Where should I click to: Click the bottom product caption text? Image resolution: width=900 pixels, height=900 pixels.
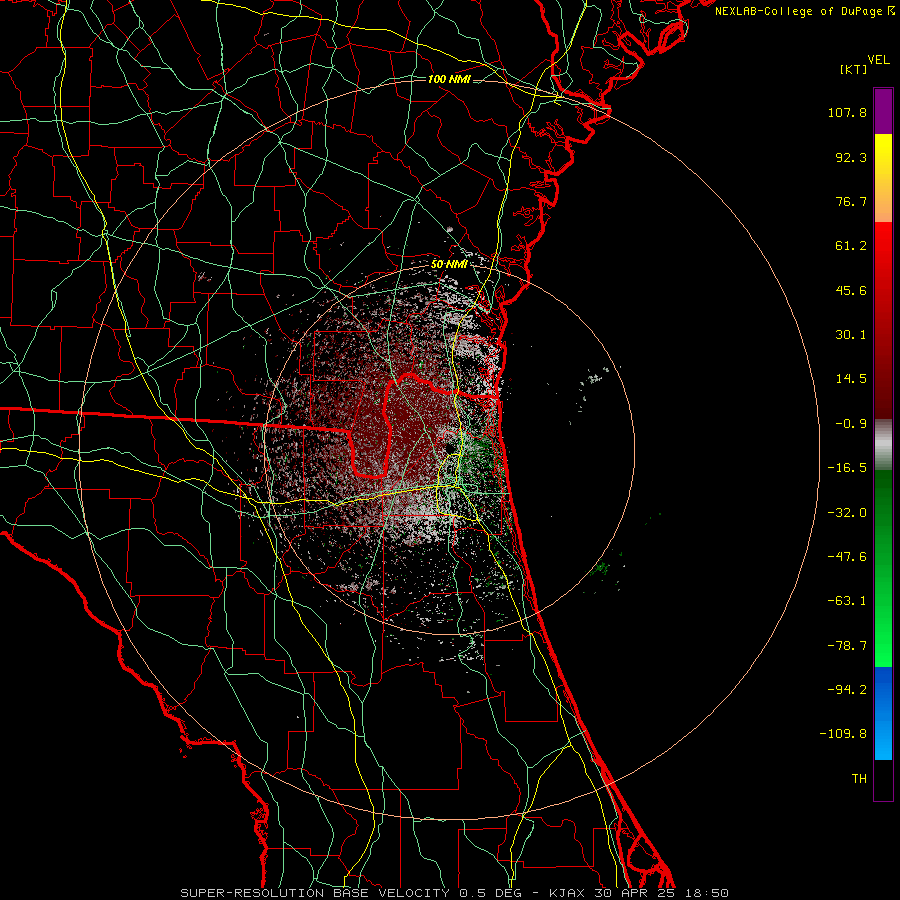pyautogui.click(x=455, y=893)
